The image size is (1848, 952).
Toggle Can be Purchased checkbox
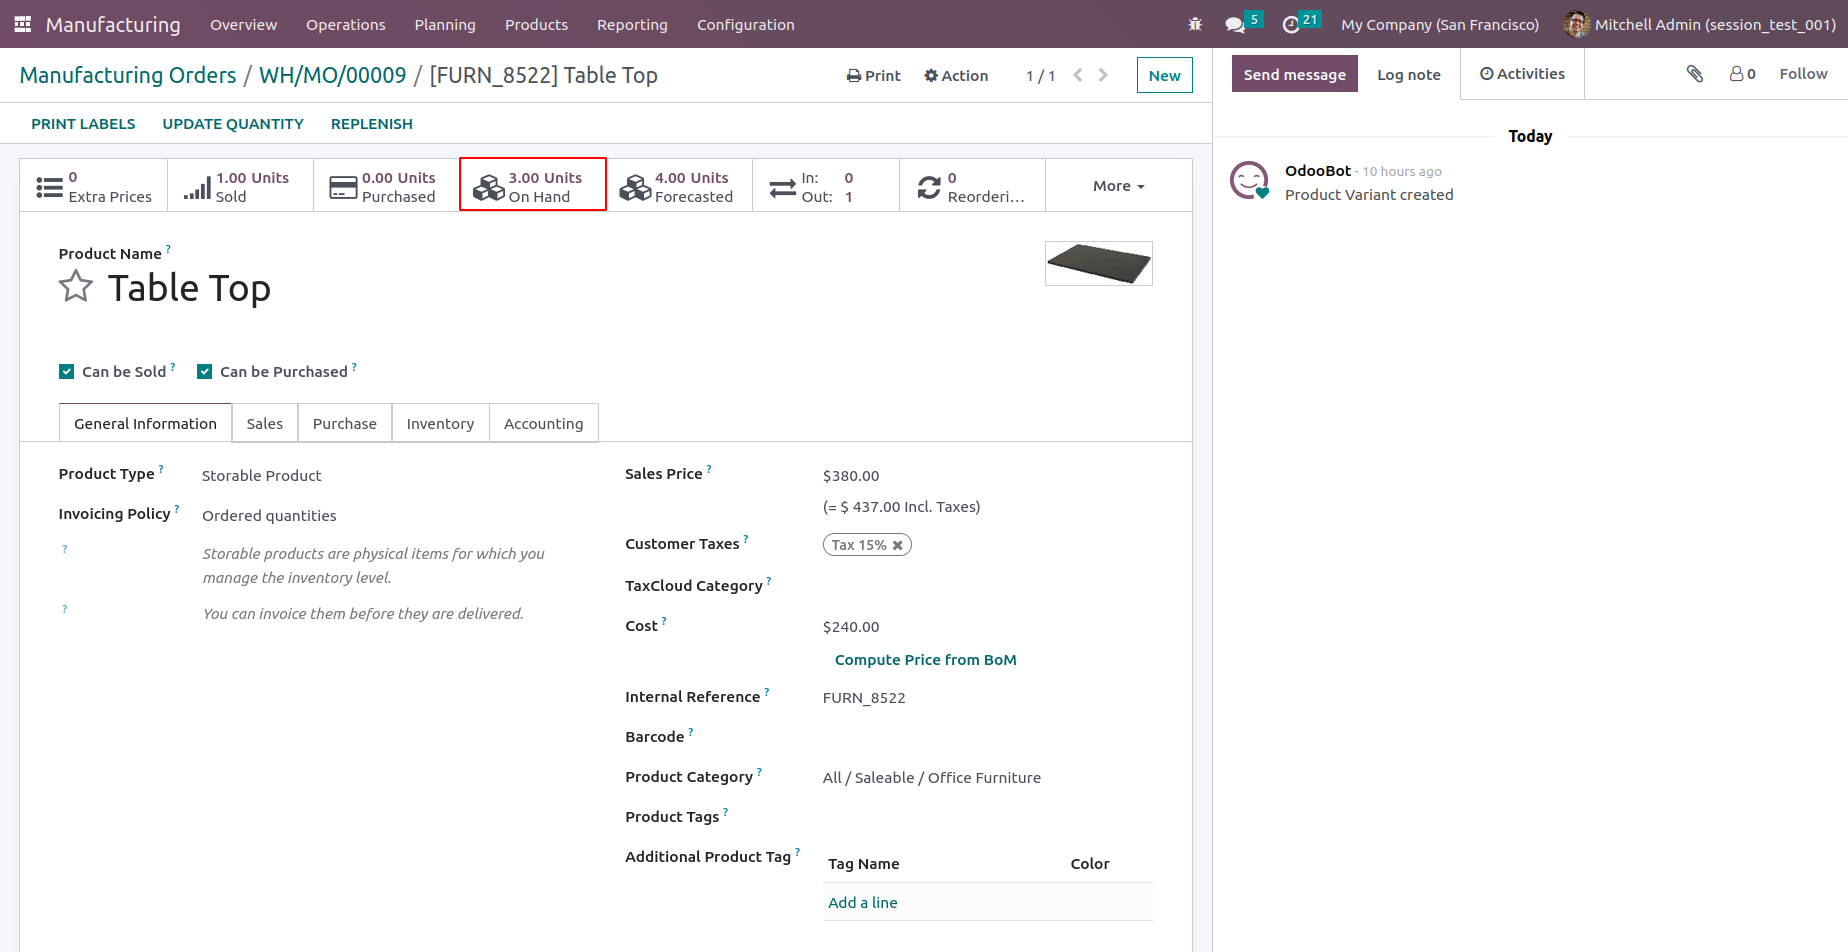(x=205, y=372)
